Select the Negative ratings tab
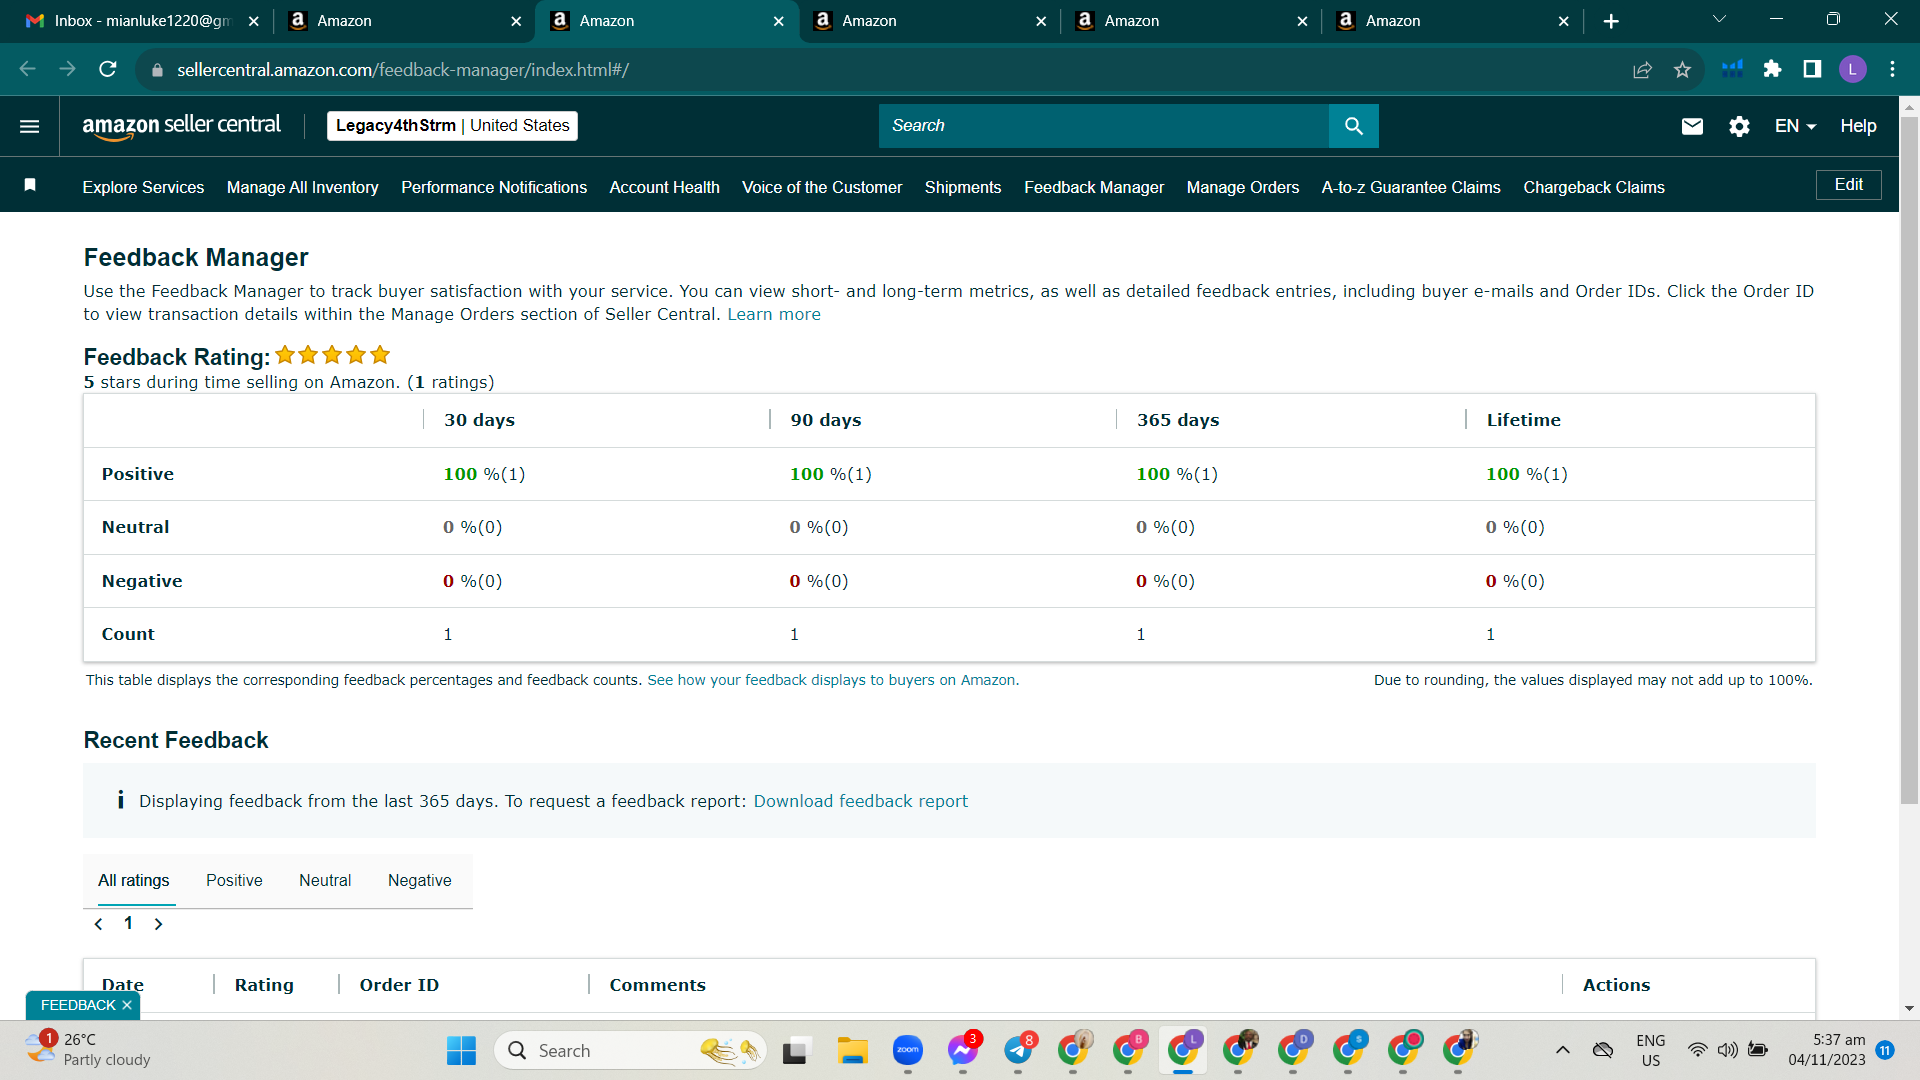The image size is (1920, 1080). 420,881
